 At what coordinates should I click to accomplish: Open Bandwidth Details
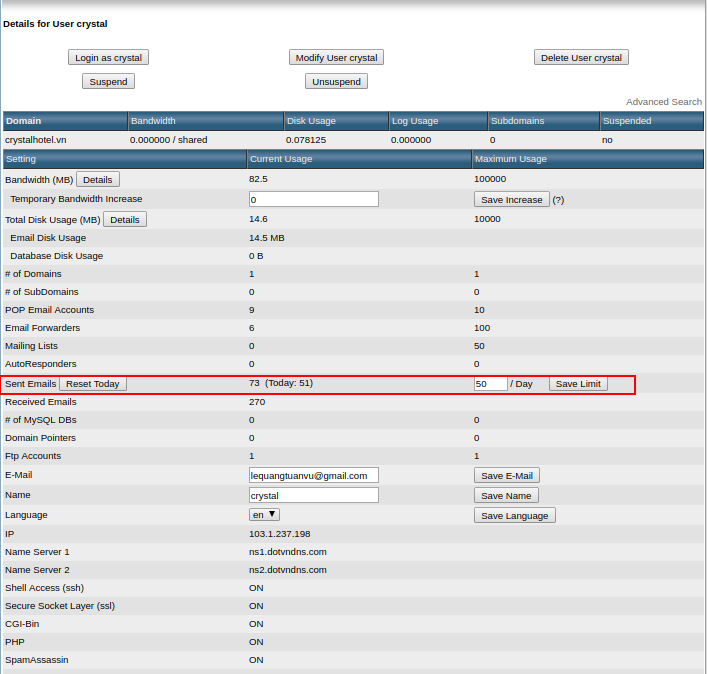click(97, 179)
